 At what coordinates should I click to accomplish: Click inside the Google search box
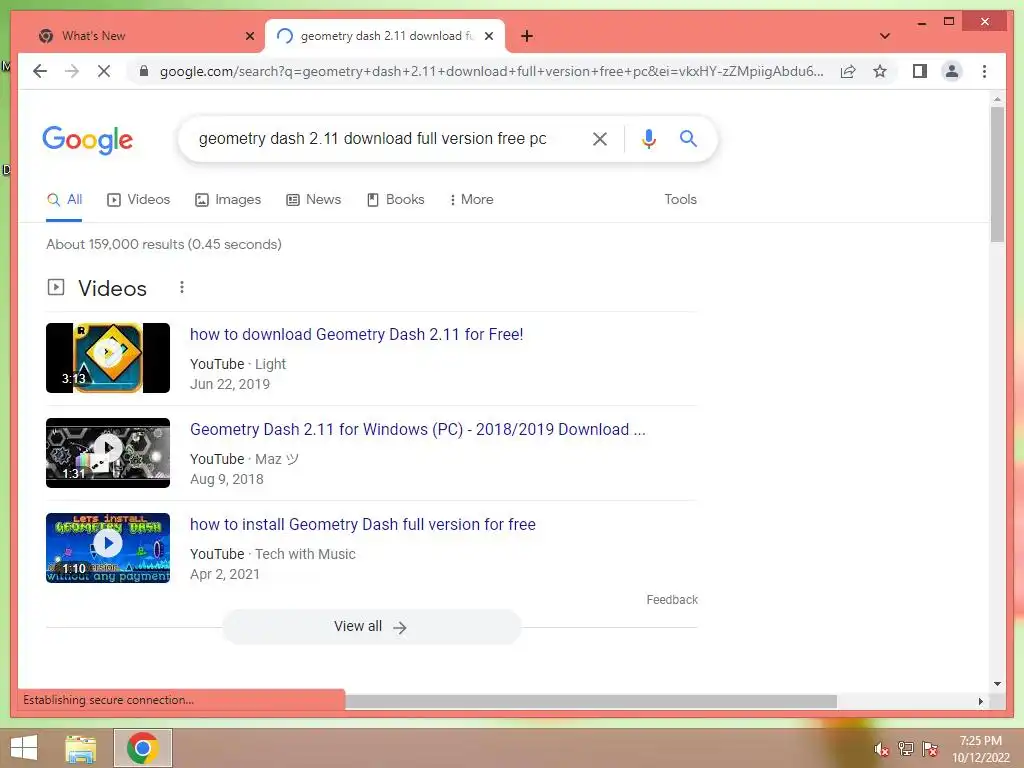pos(372,138)
